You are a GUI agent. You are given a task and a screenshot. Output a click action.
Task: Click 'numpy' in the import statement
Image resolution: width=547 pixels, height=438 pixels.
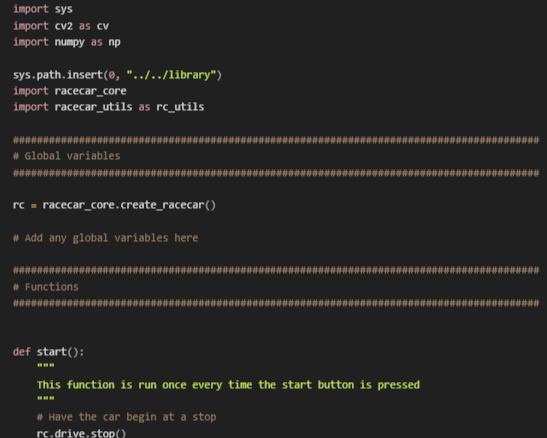69,42
